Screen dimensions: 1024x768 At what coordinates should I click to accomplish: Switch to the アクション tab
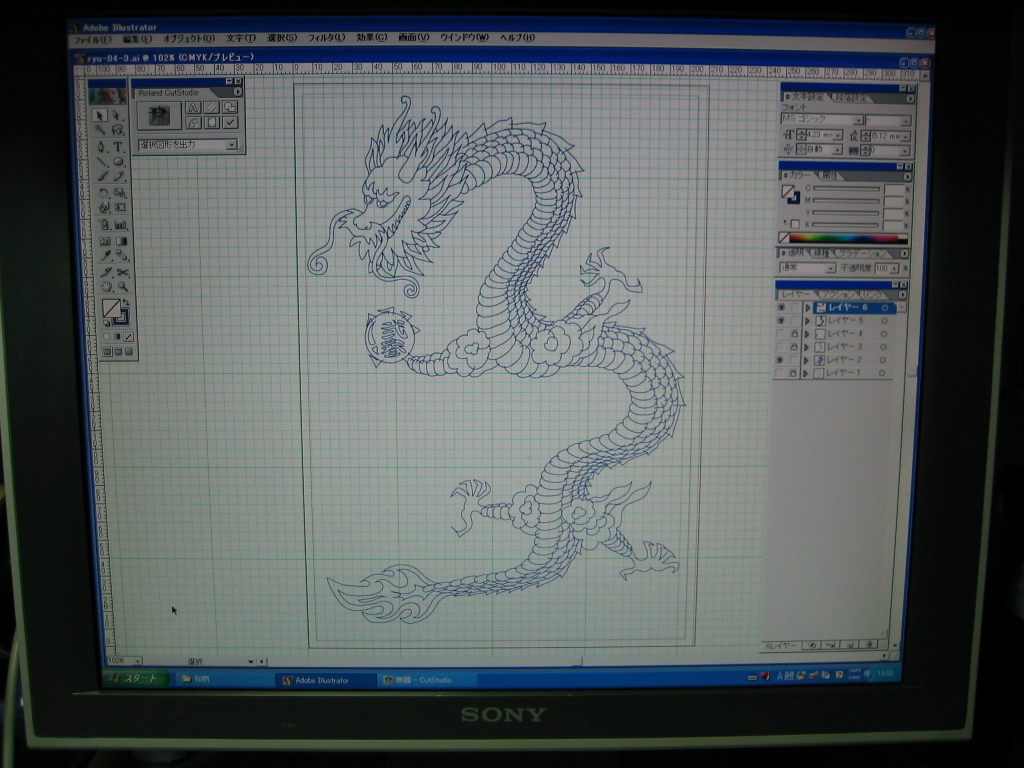pos(837,295)
